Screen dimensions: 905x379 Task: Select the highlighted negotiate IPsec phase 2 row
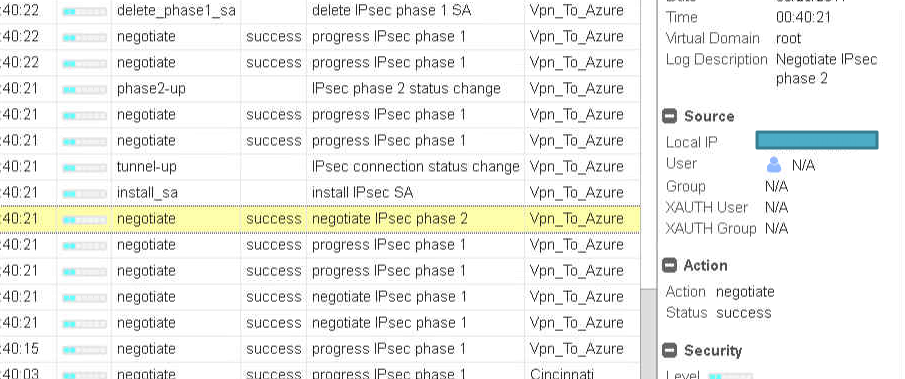[320, 219]
